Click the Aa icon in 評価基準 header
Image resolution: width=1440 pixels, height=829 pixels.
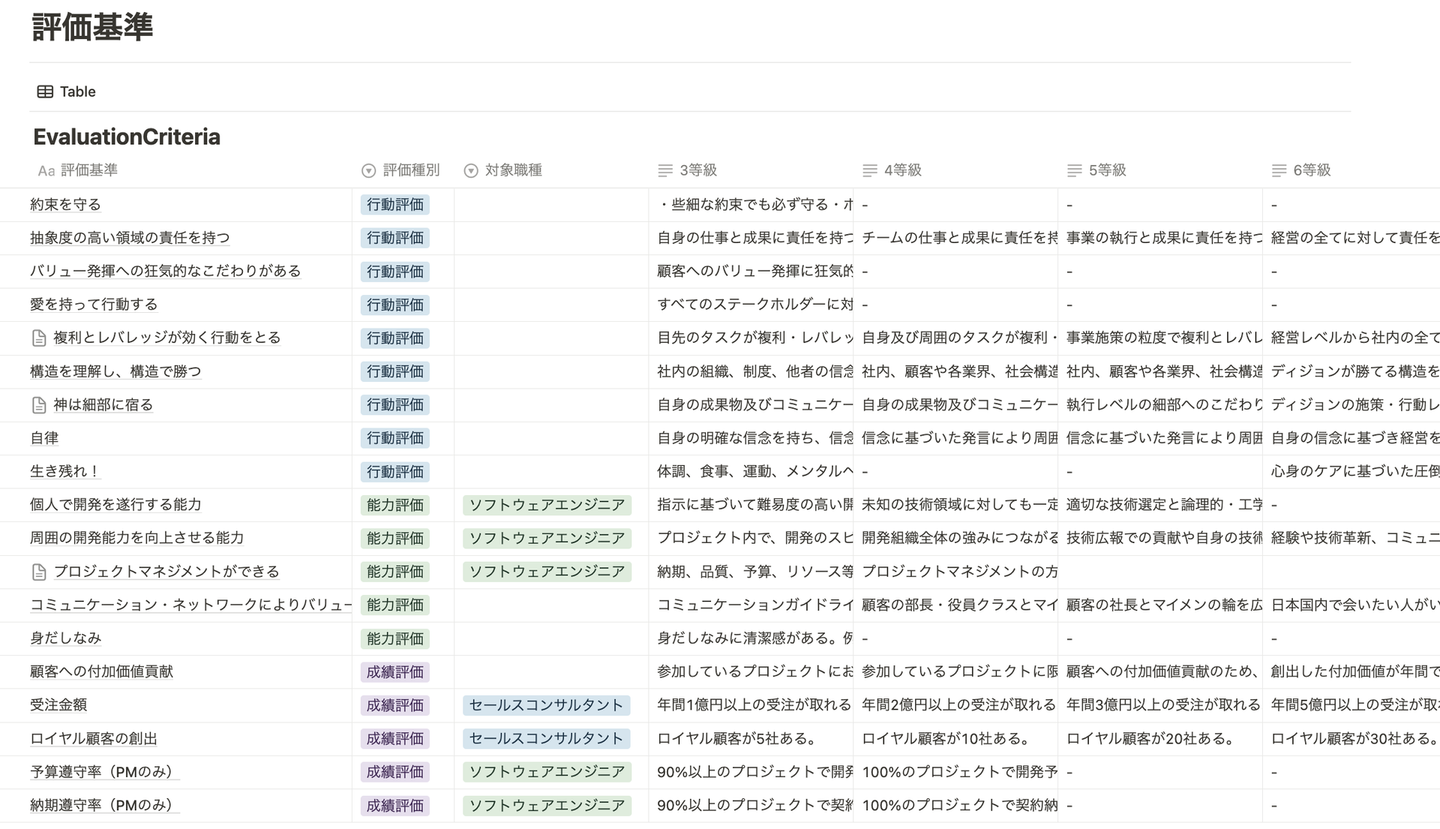(x=46, y=171)
